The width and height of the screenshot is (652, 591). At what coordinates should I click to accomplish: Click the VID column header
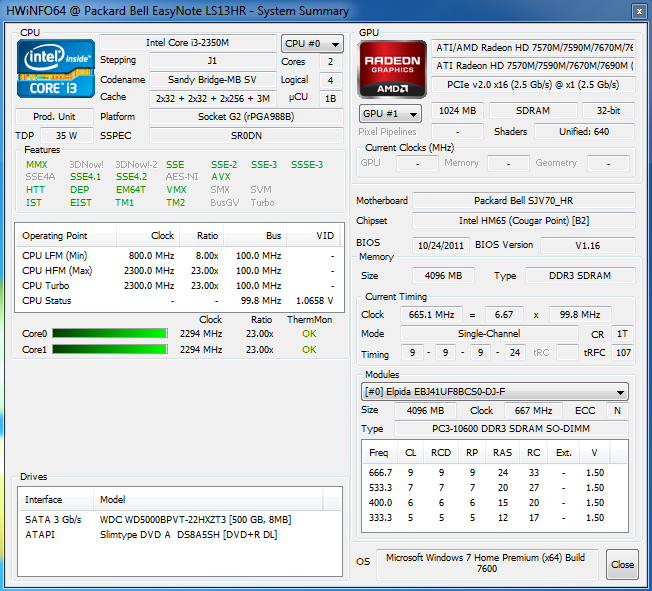point(313,236)
